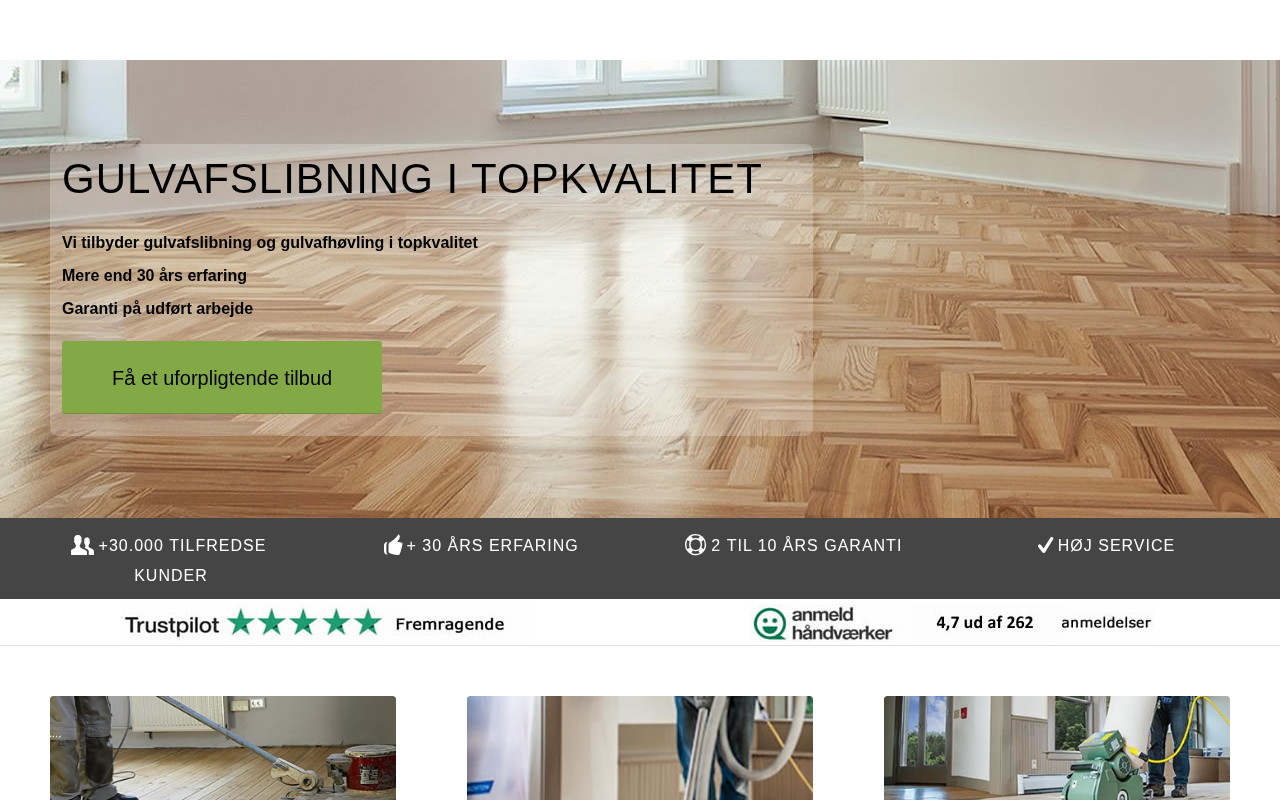The height and width of the screenshot is (800, 1280).
Task: Open the '4,7 ud af 262' rating link
Action: (x=985, y=622)
